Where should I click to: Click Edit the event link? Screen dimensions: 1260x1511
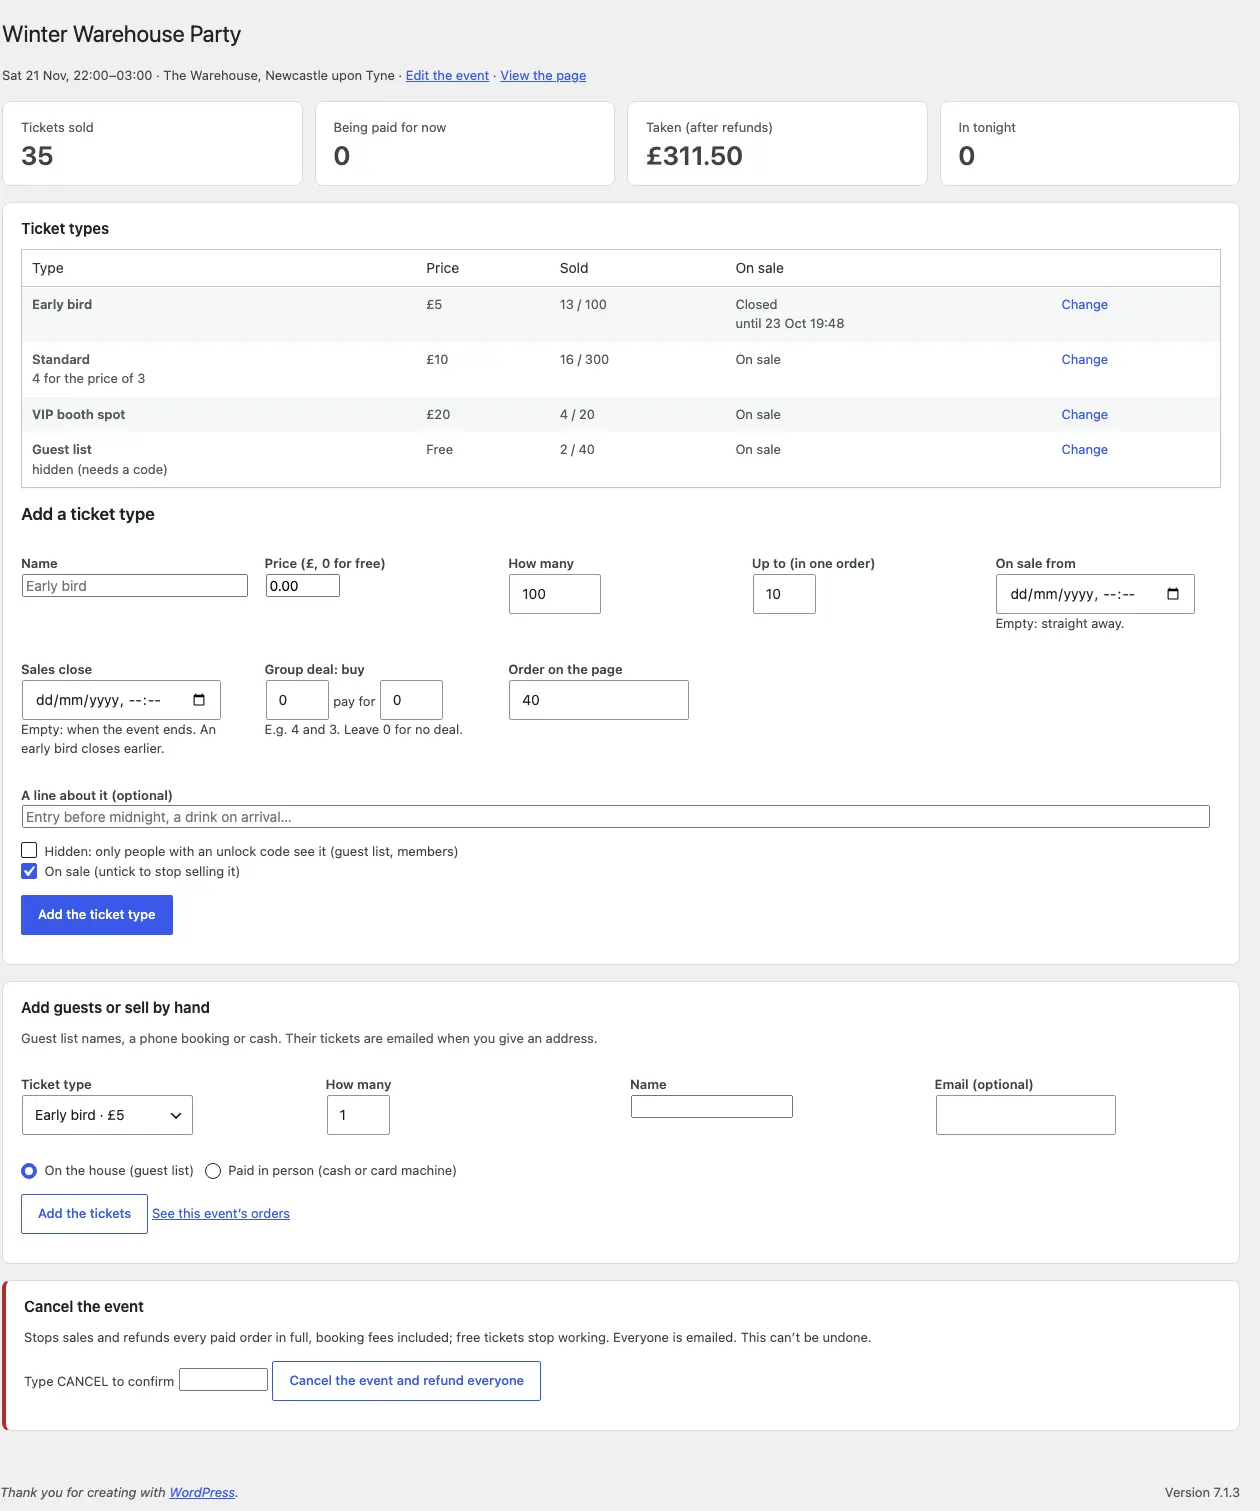(447, 75)
